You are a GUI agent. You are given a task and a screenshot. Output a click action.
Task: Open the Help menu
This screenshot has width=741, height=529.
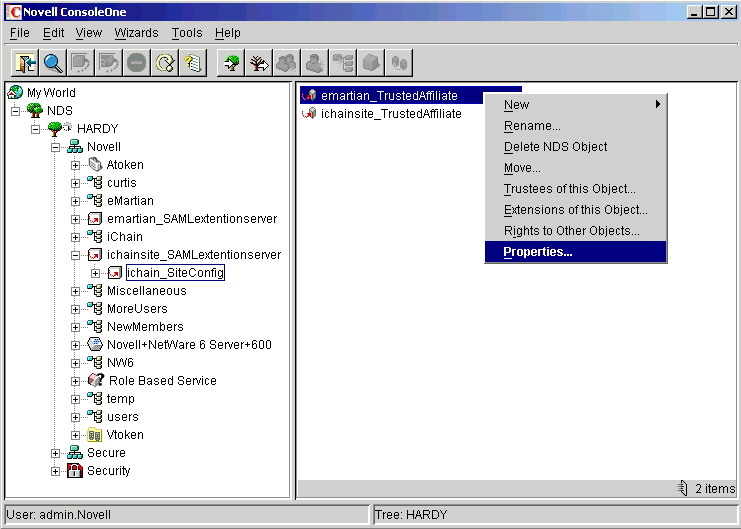click(x=228, y=33)
